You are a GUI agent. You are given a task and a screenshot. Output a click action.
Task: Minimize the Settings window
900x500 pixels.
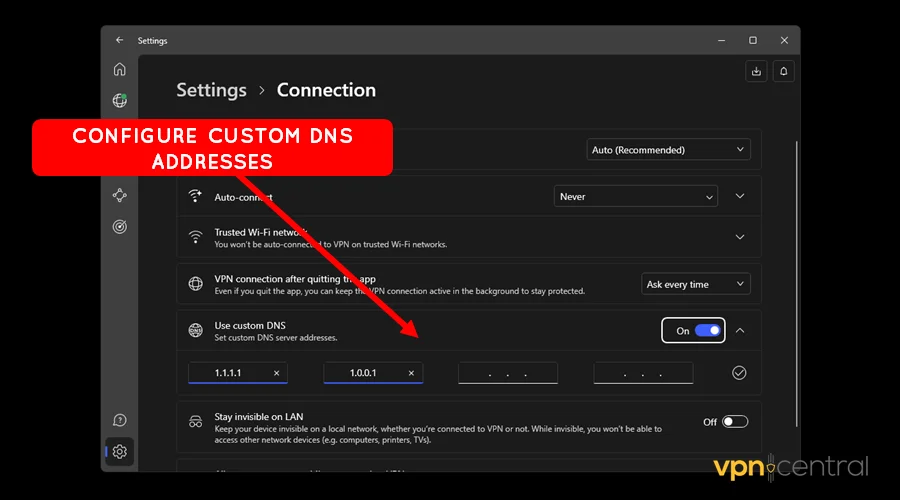pos(721,40)
